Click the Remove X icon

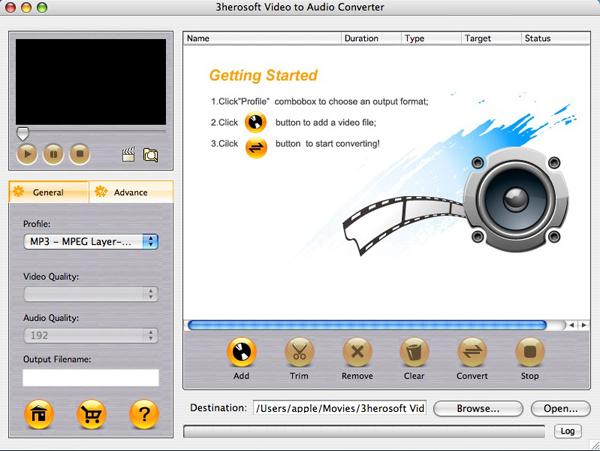coord(357,352)
